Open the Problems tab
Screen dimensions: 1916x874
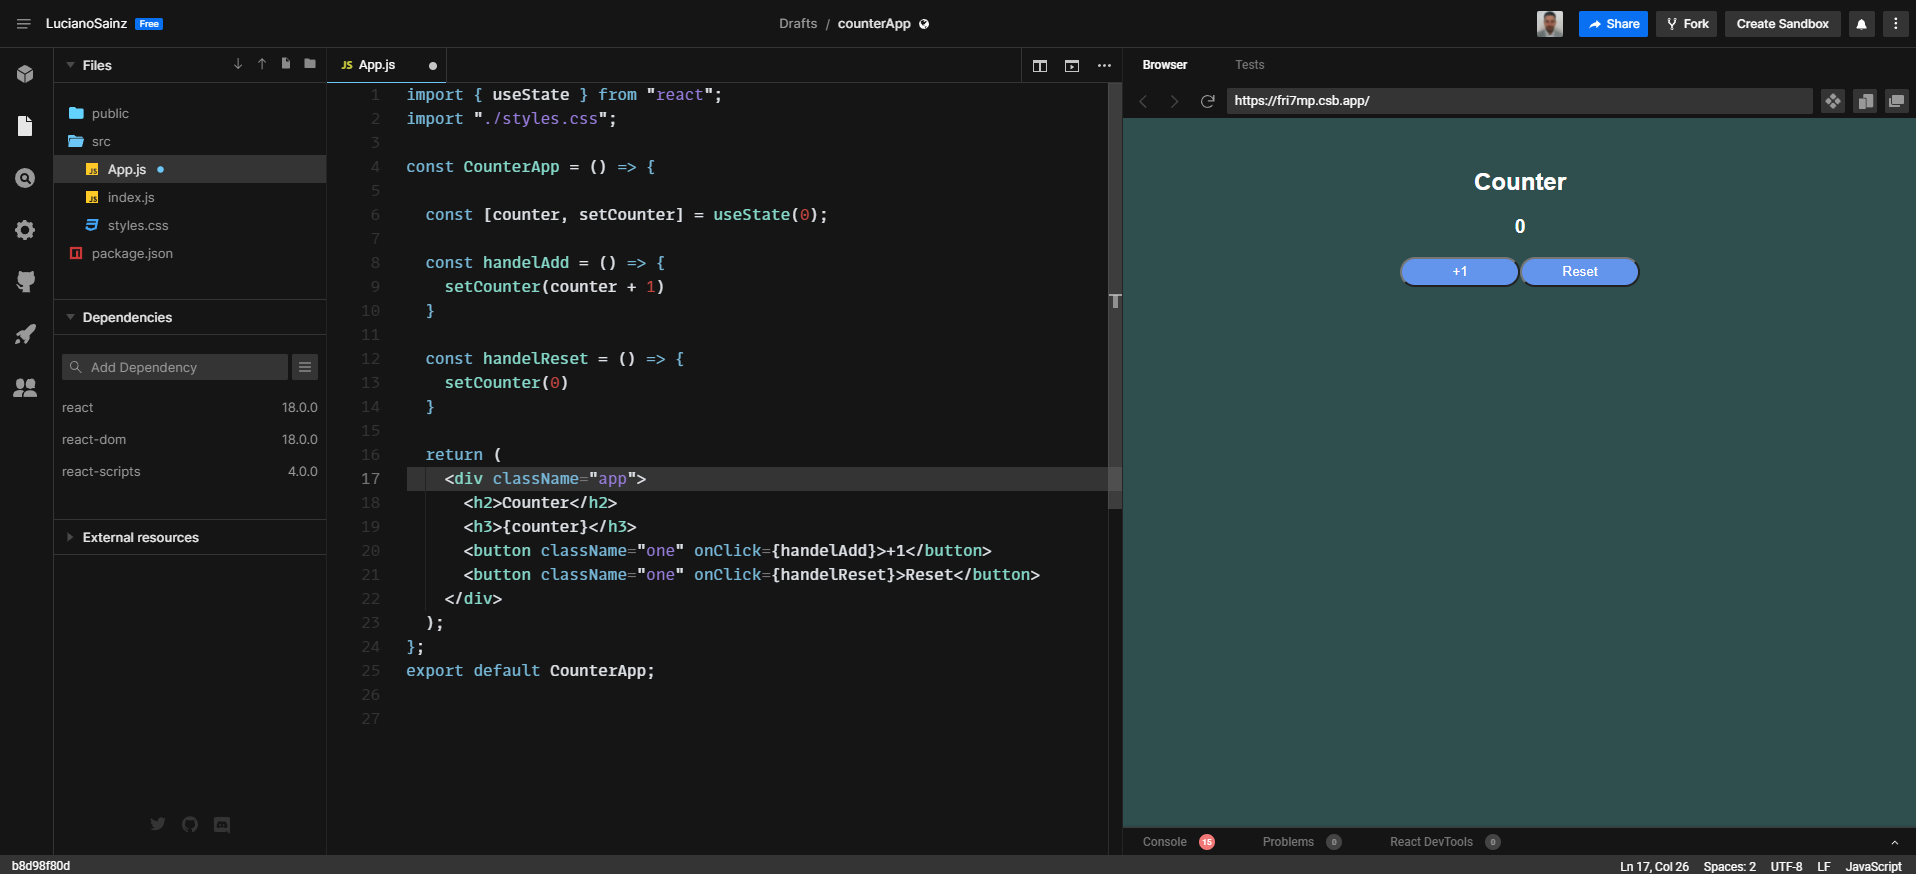[x=1301, y=842]
